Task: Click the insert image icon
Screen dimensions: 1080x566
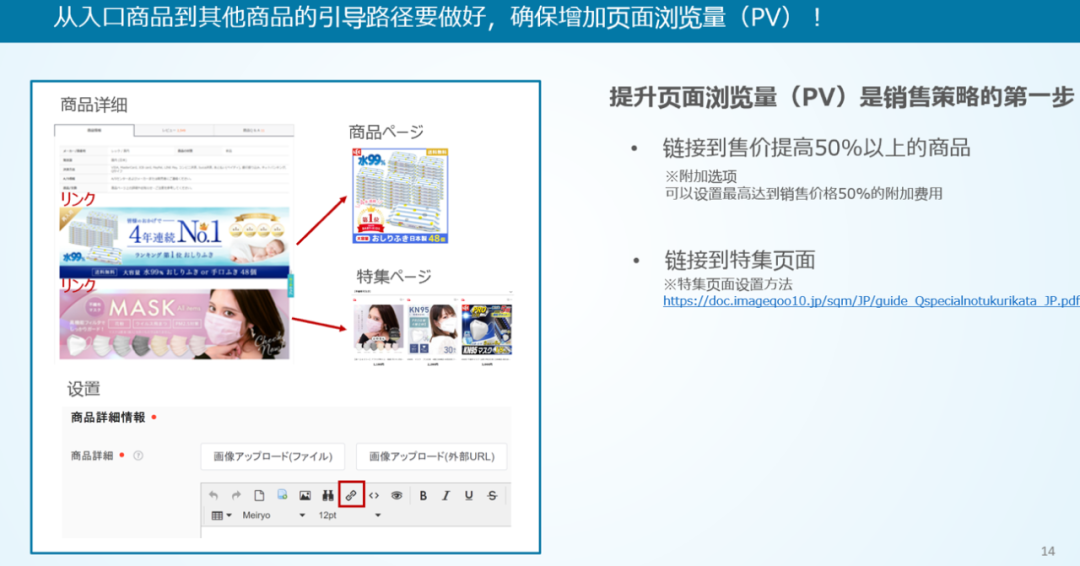Action: [x=304, y=496]
